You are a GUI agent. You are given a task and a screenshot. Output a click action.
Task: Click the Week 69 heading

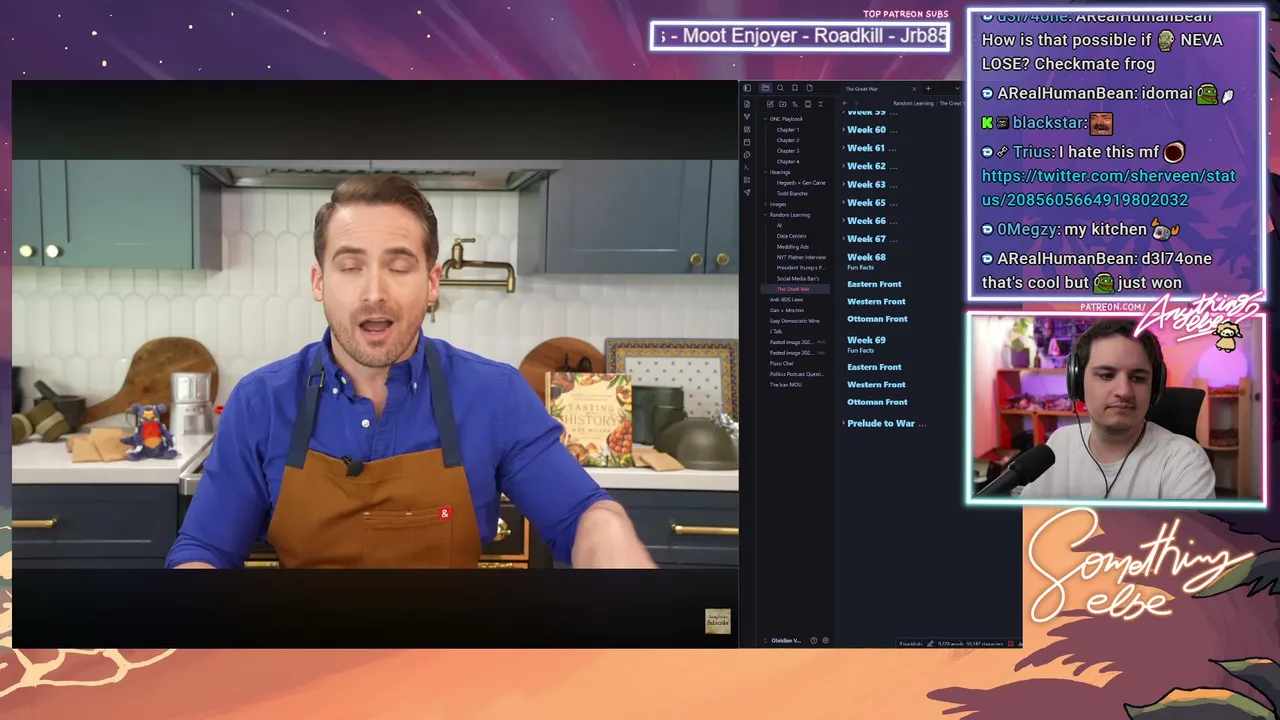[x=866, y=340]
